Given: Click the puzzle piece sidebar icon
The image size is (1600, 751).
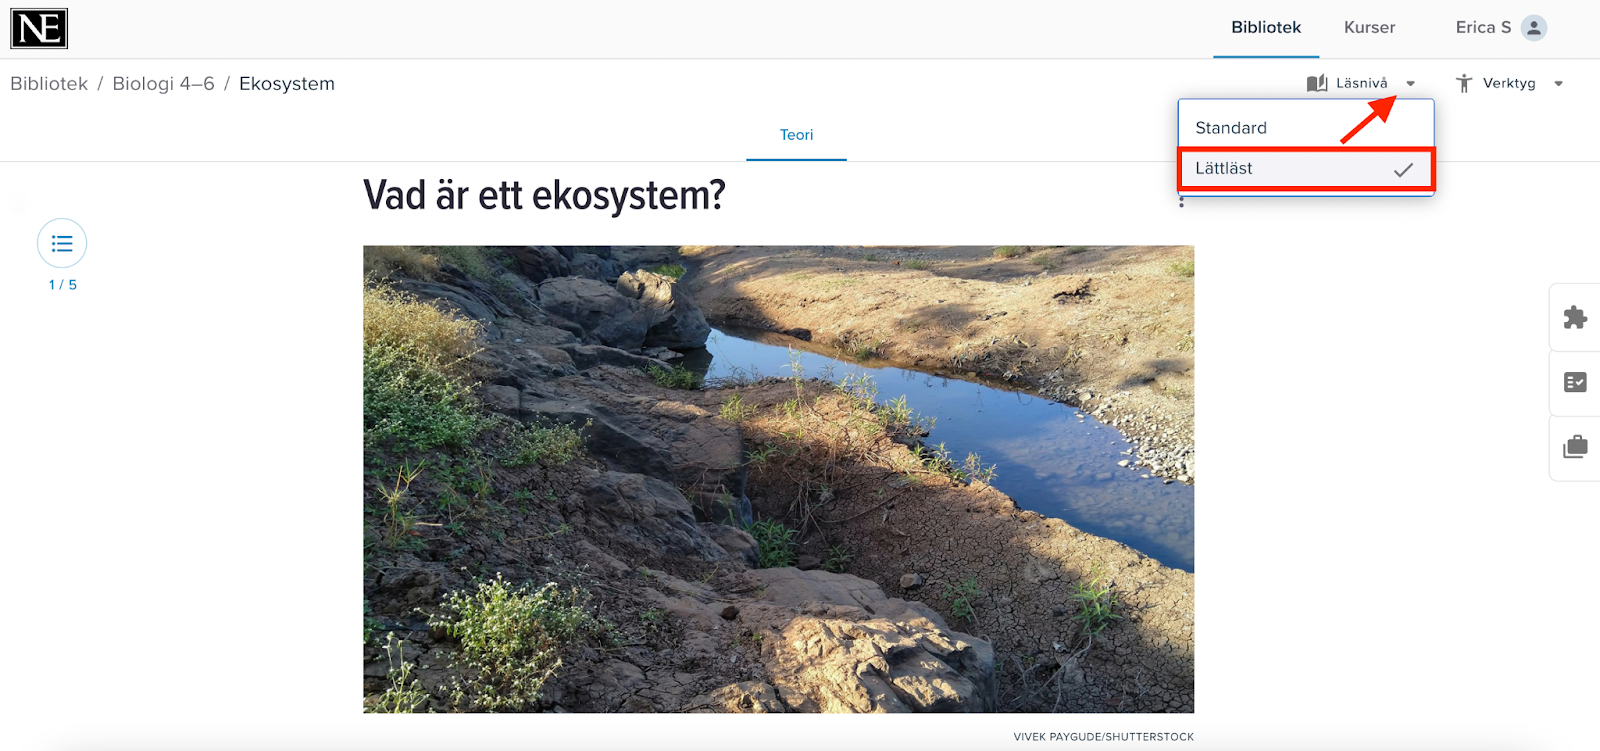Looking at the screenshot, I should pos(1575,317).
